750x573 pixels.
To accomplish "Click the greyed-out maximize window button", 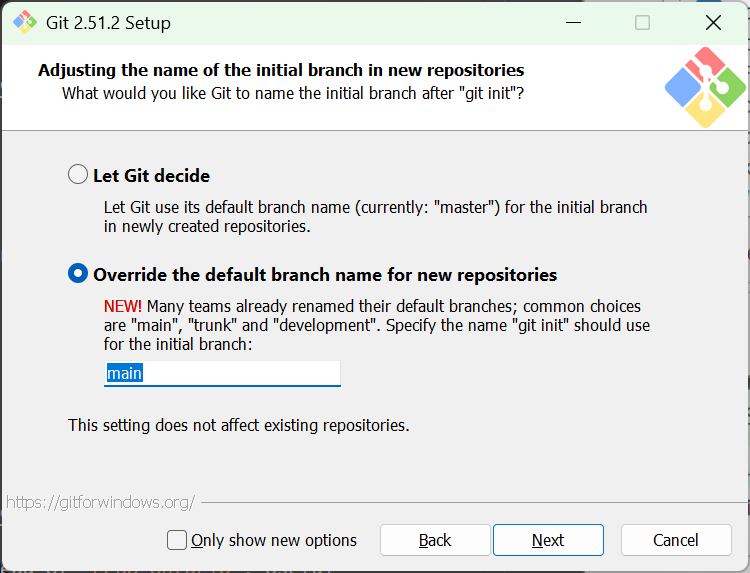I will (x=642, y=22).
